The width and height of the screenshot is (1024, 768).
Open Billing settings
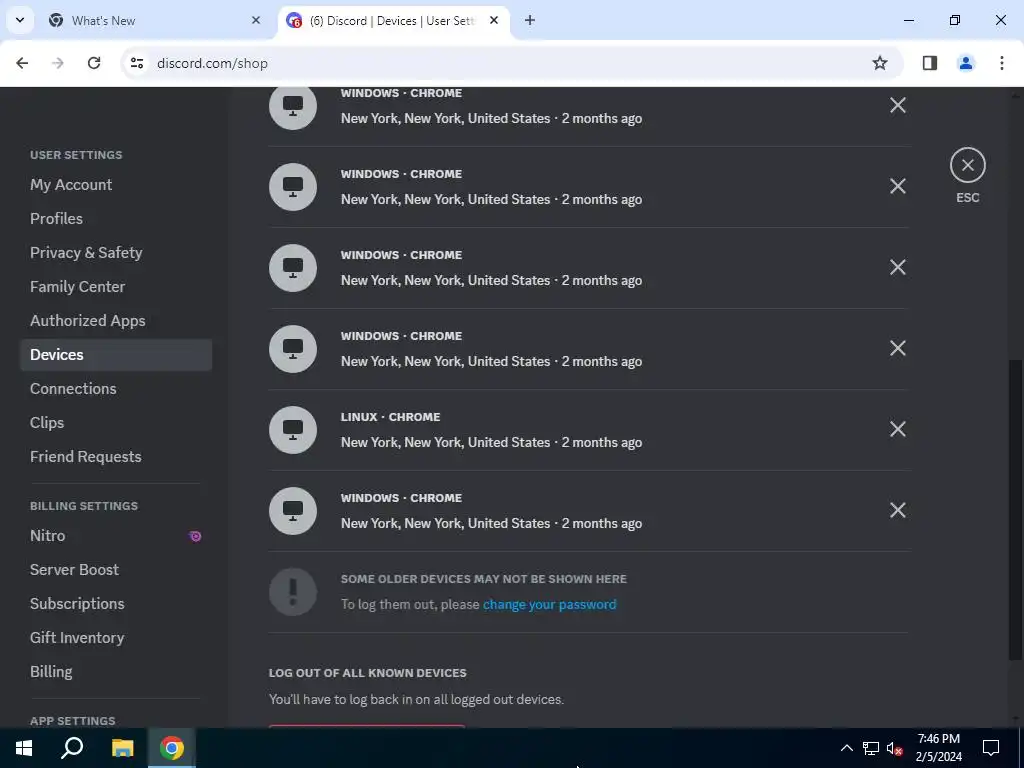click(x=51, y=671)
